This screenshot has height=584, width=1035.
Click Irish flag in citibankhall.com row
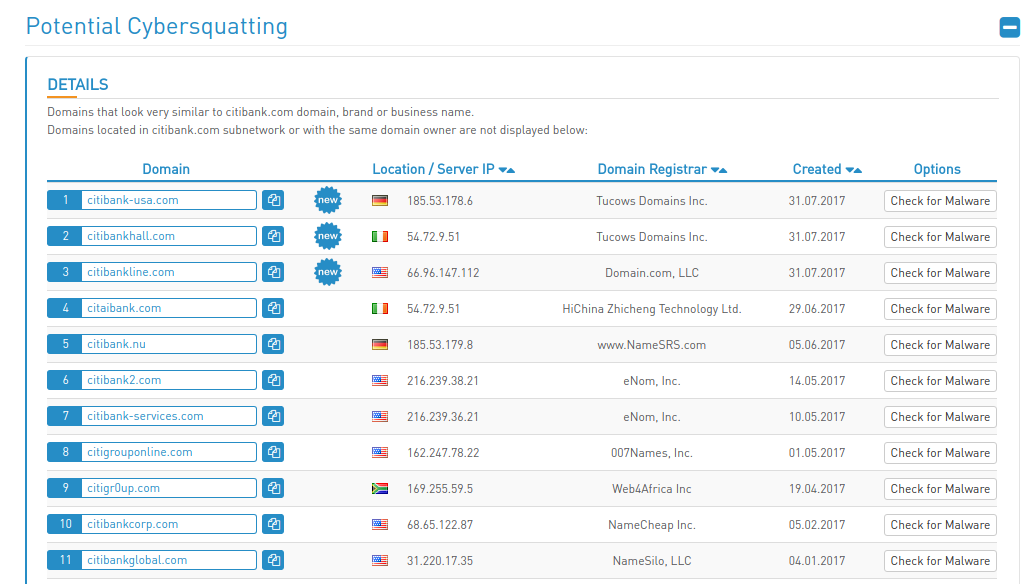tap(380, 236)
